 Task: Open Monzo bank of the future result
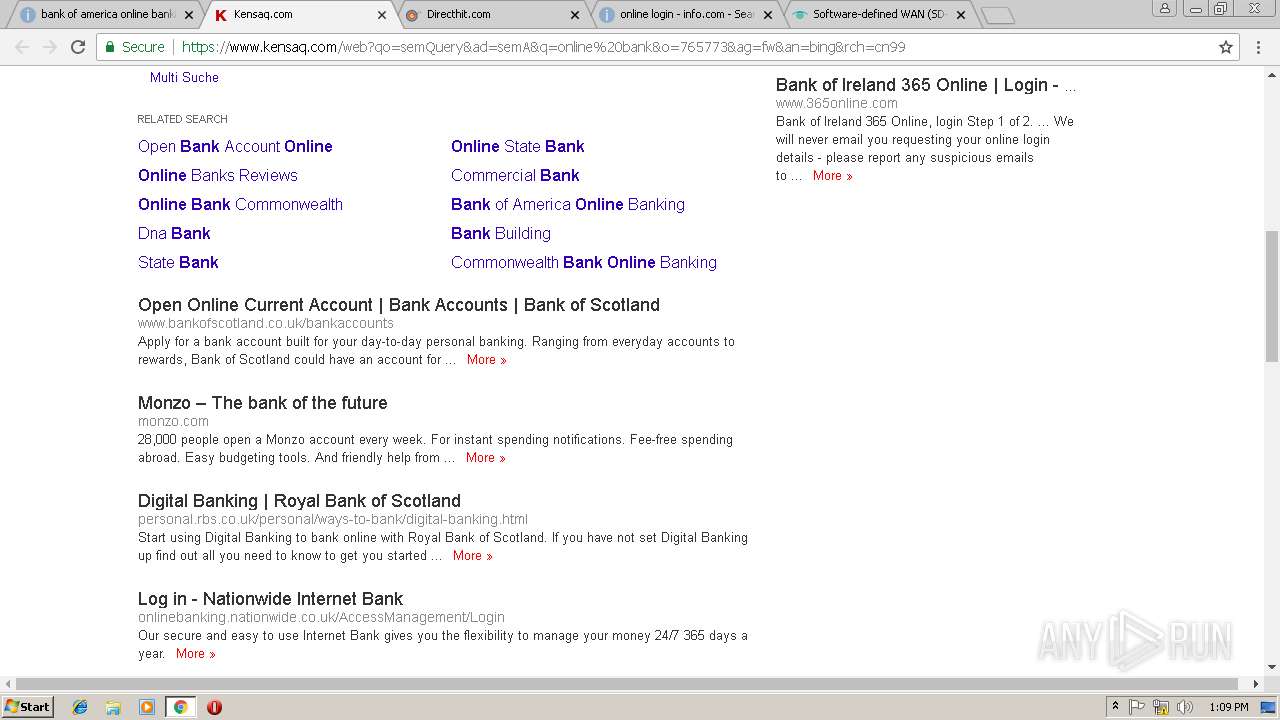click(x=263, y=403)
